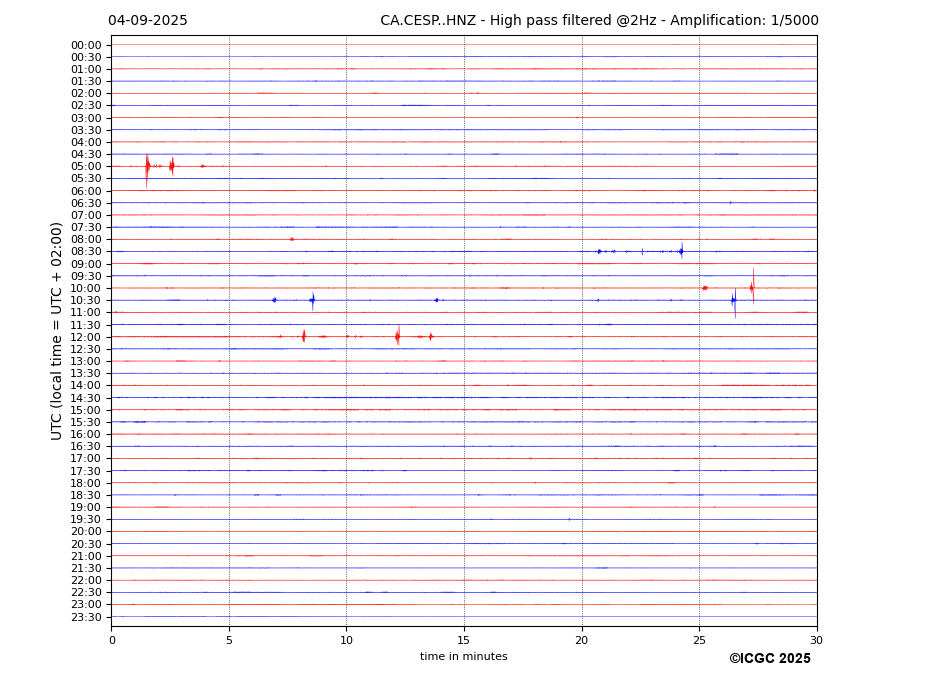Click the red spike near minute 8 at 12:00
Image resolution: width=927 pixels, height=696 pixels.
pyautogui.click(x=303, y=336)
